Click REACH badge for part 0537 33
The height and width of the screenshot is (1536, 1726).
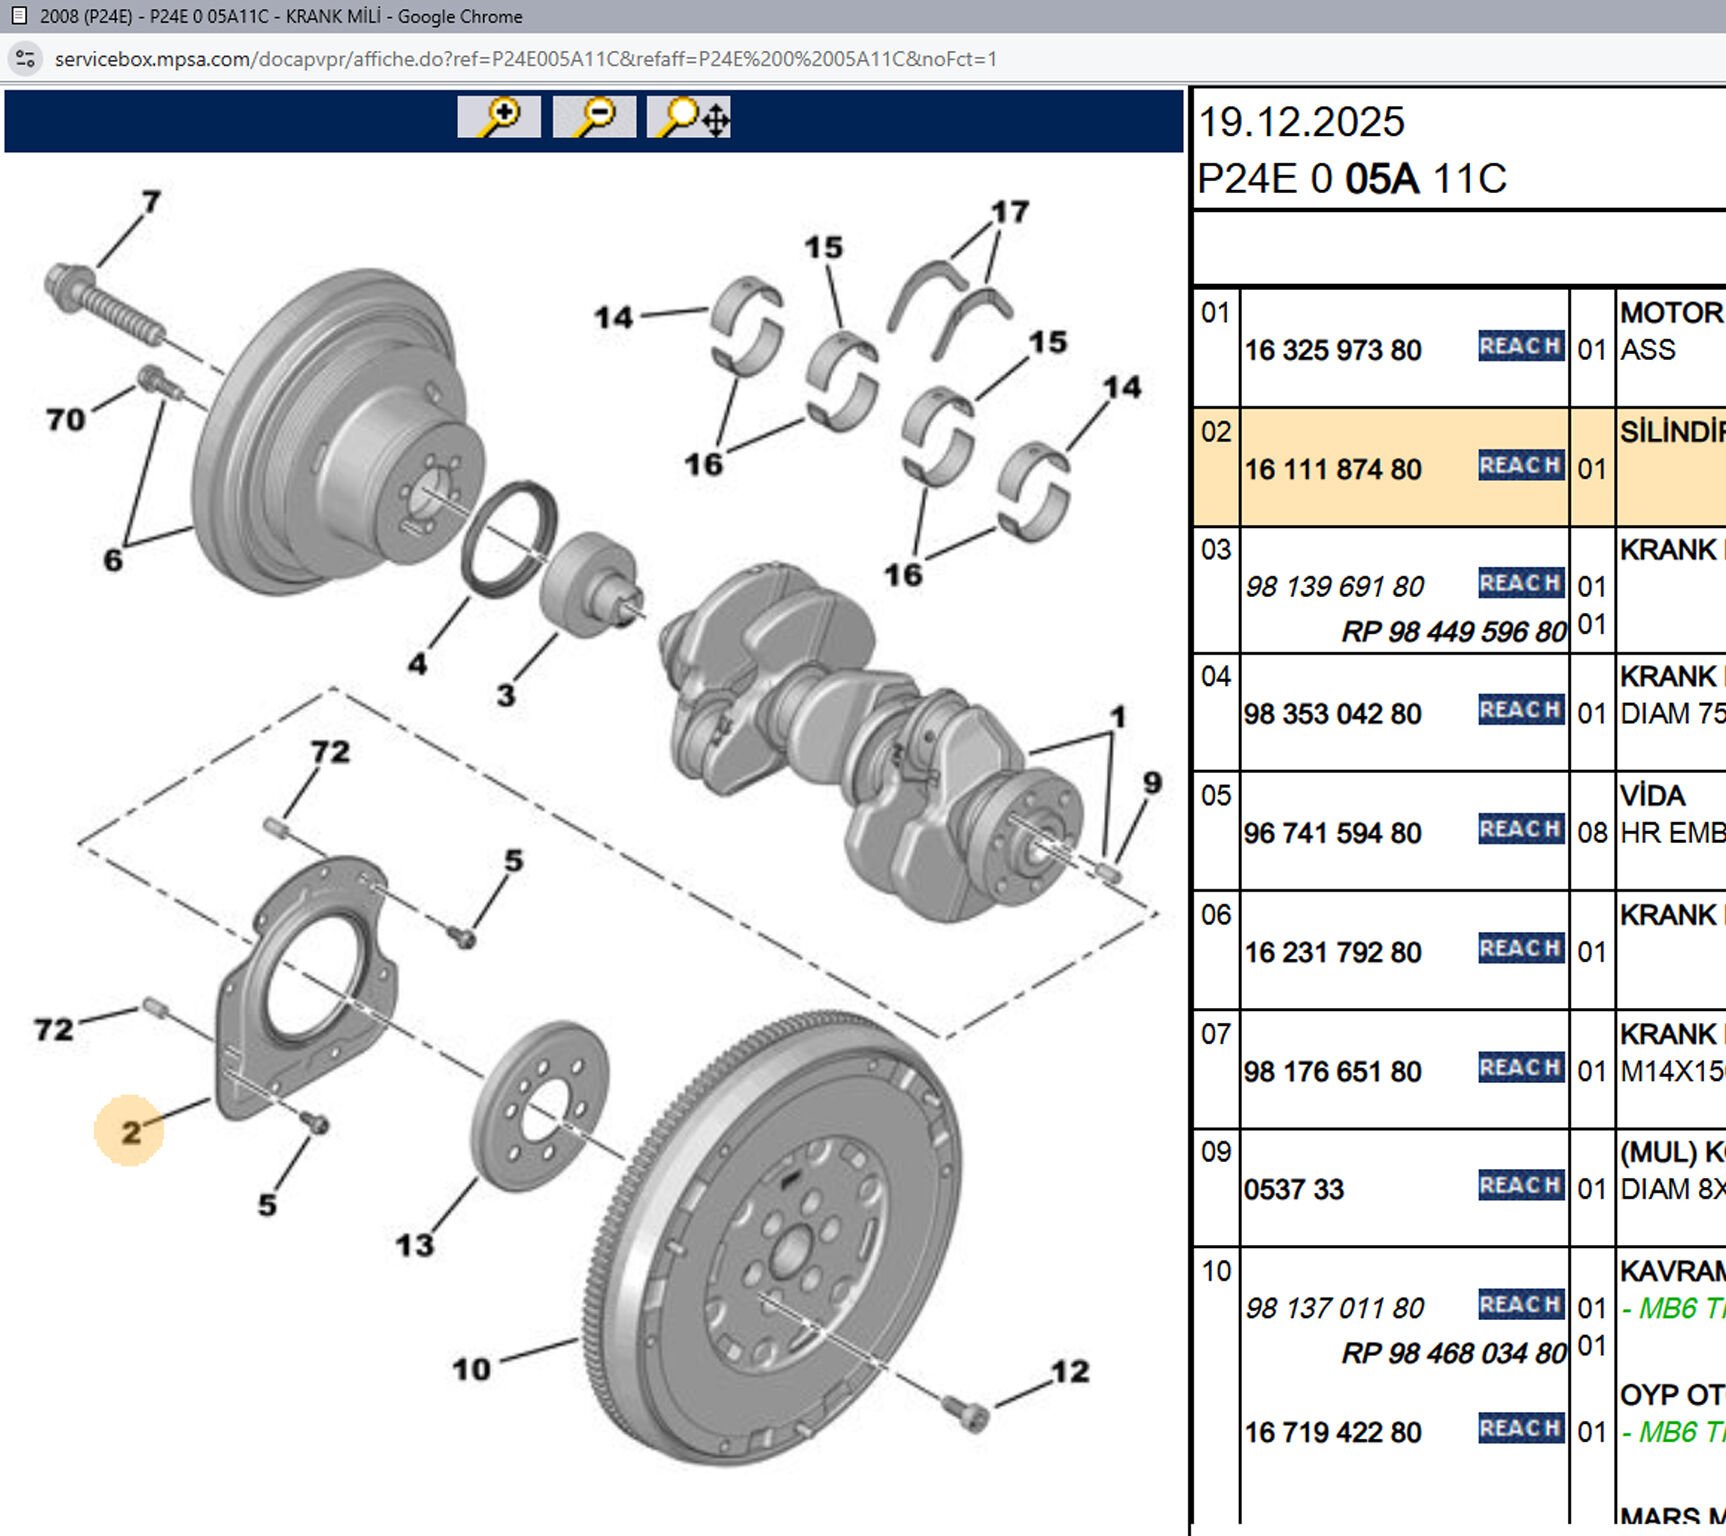(1520, 1186)
